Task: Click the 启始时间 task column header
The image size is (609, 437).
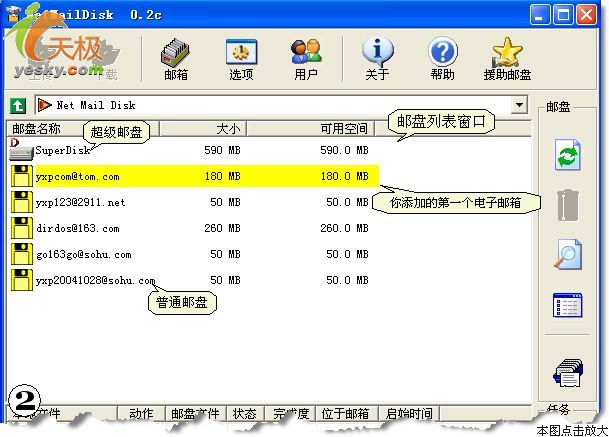Action: tap(409, 414)
